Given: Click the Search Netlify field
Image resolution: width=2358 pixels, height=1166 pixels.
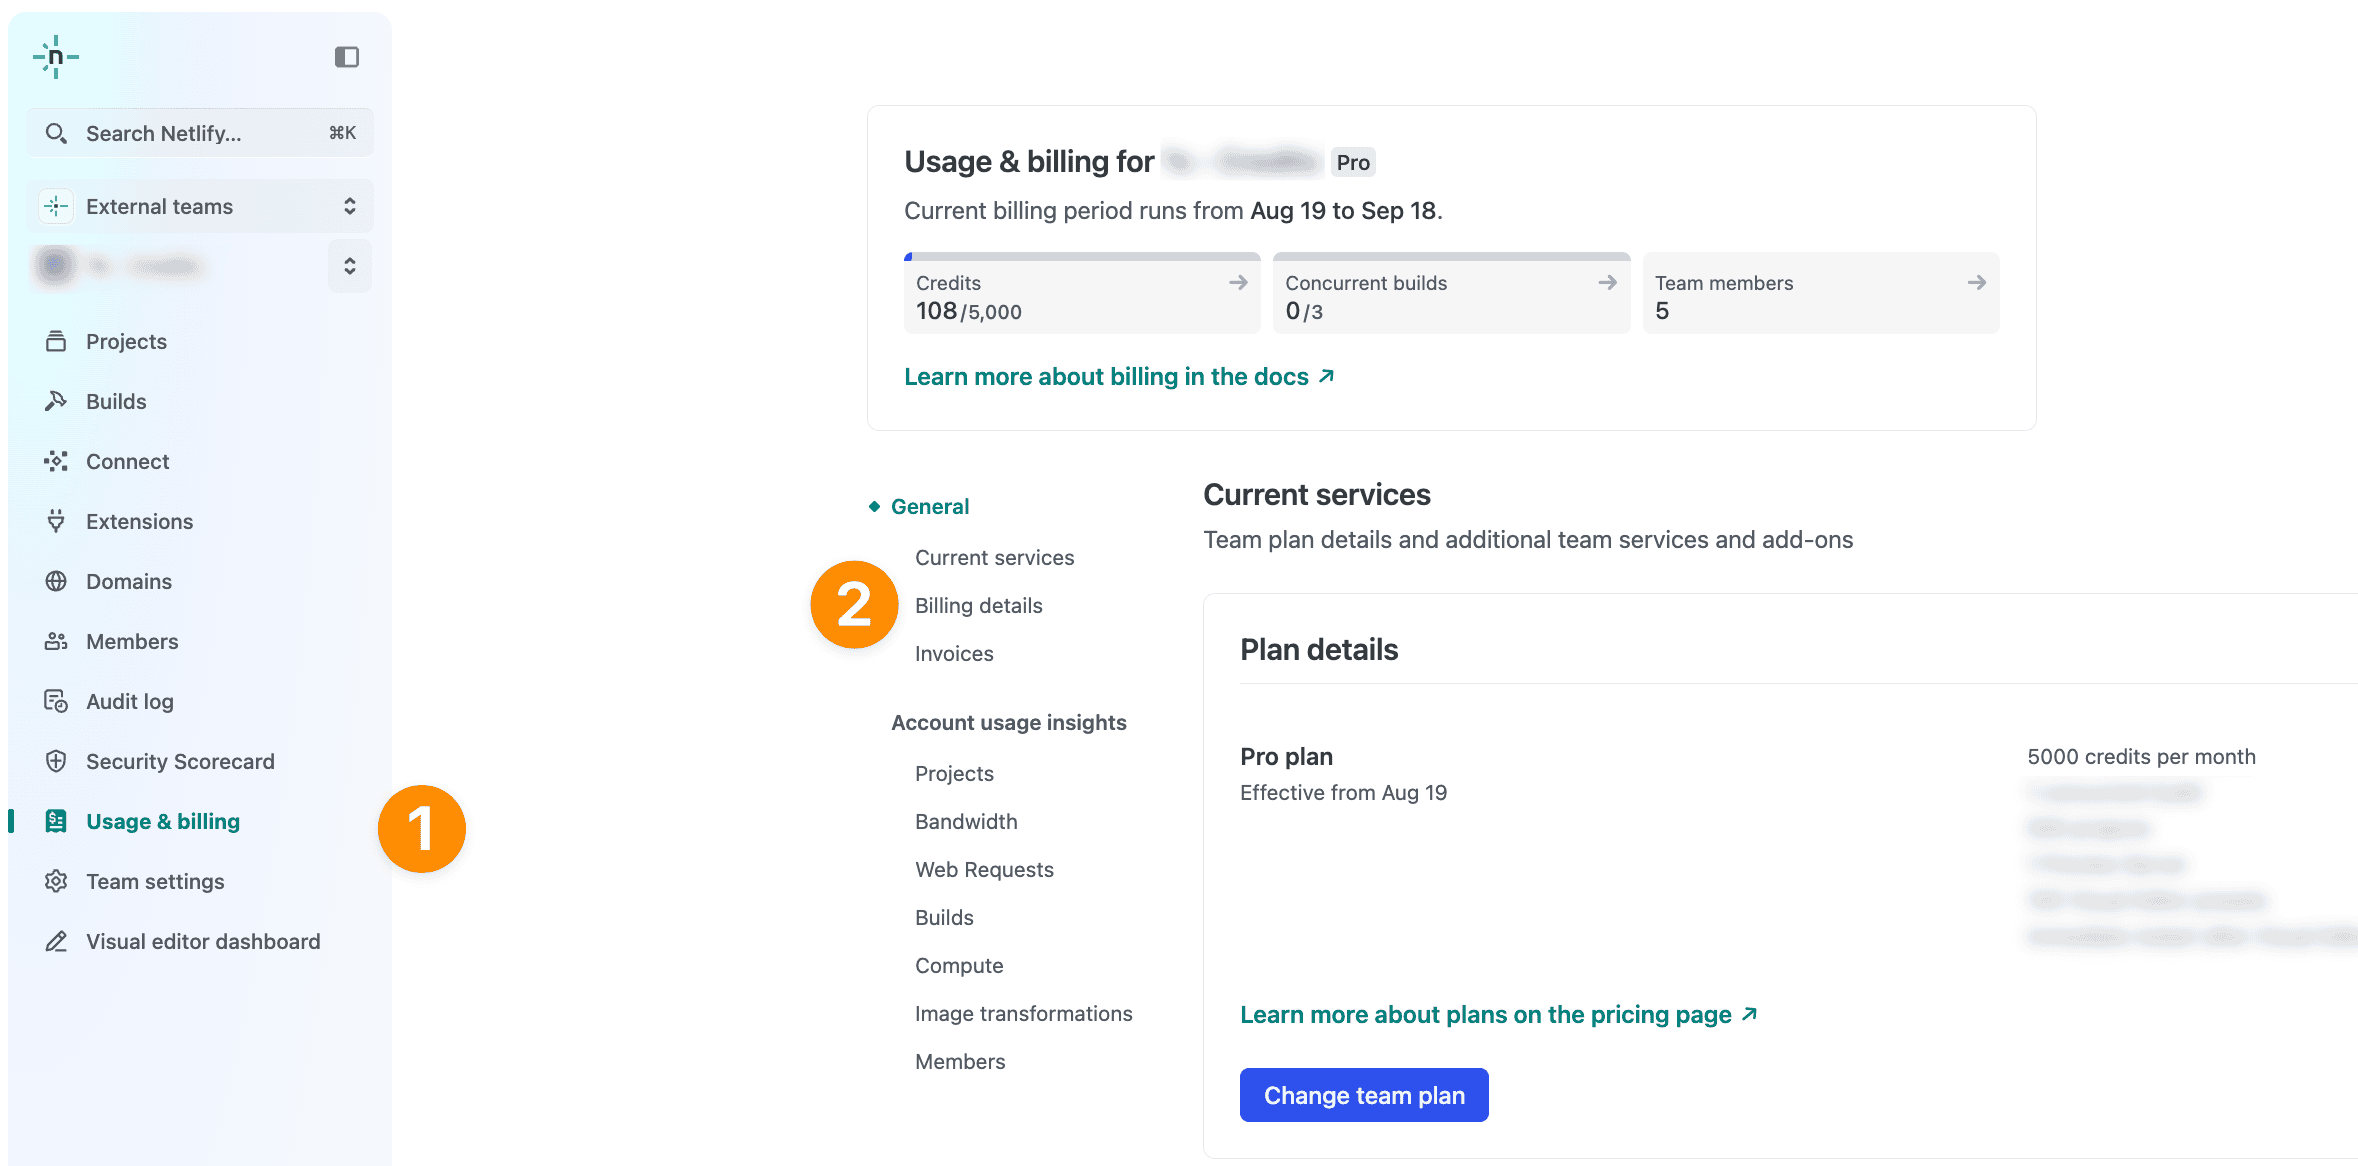Looking at the screenshot, I should pos(200,133).
